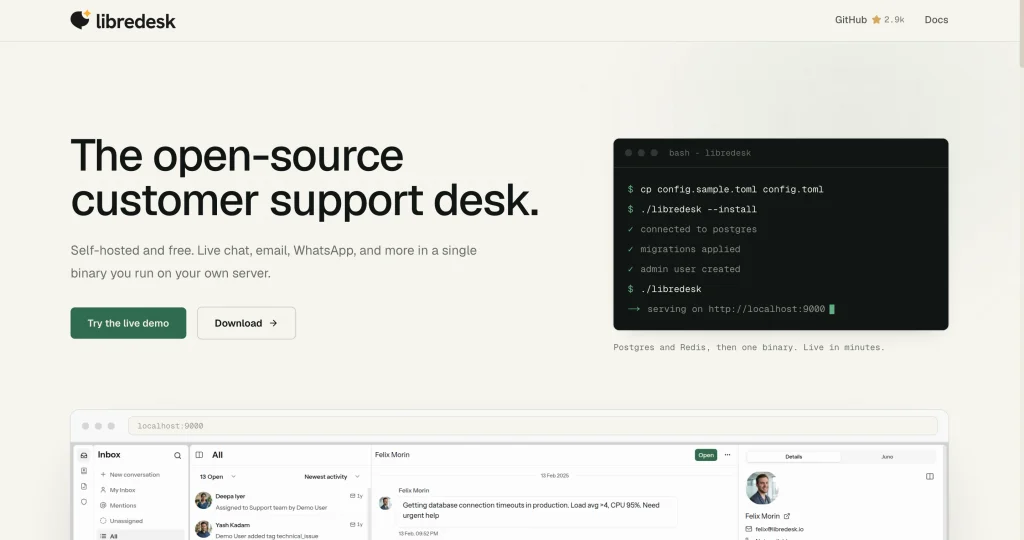This screenshot has width=1024, height=540.
Task: Expand the Newest activity sort dropdown
Action: click(x=332, y=477)
